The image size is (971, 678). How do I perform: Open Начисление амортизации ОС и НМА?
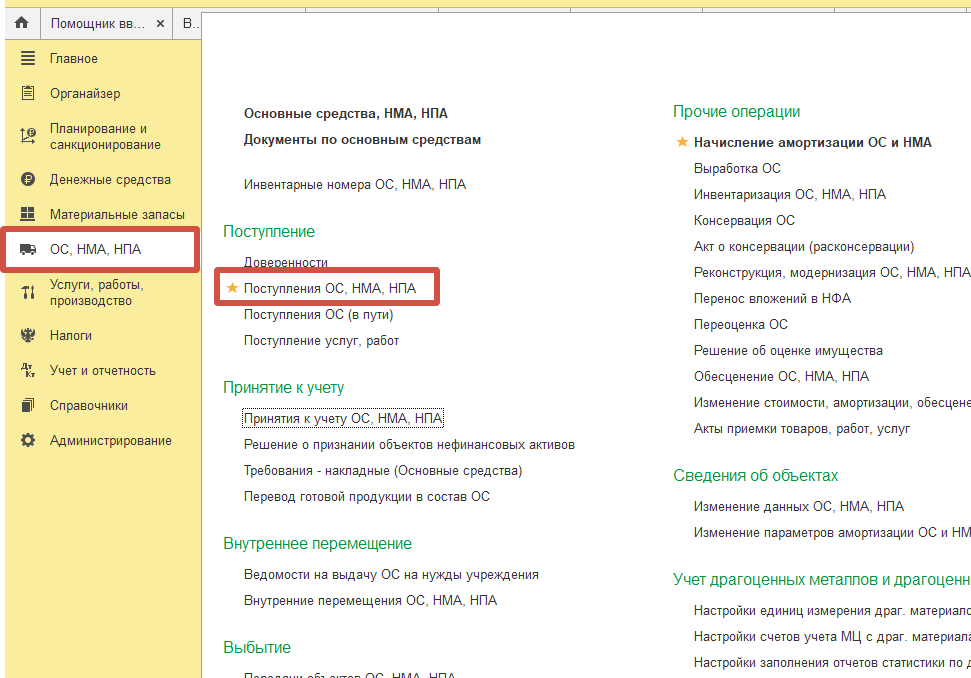(812, 142)
